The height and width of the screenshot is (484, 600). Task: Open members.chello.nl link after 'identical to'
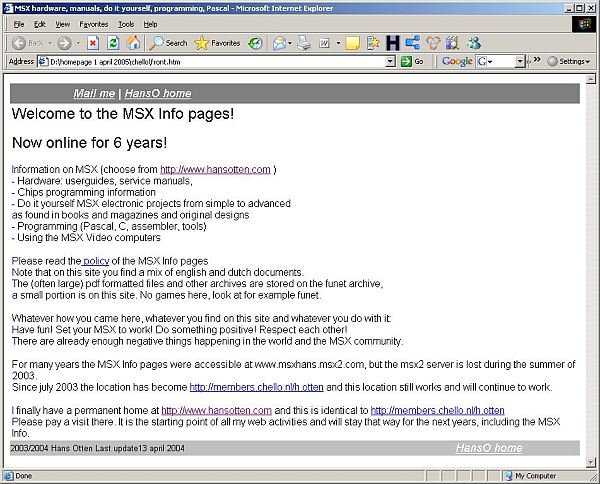coord(437,411)
